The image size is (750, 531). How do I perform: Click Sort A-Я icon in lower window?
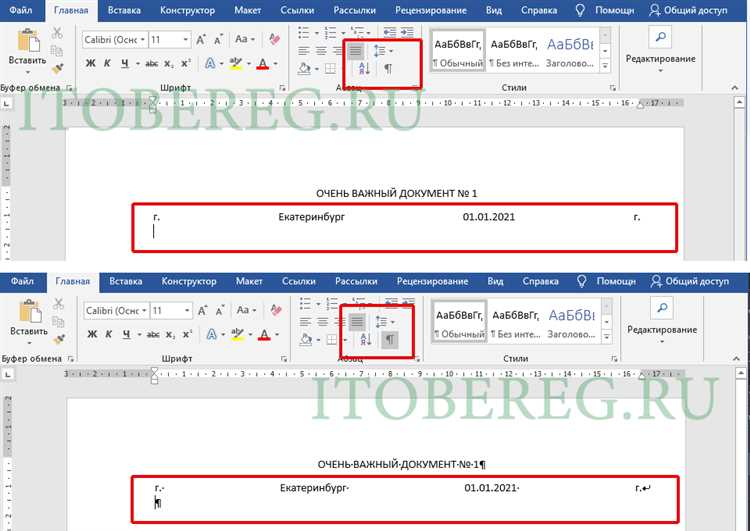(x=365, y=340)
